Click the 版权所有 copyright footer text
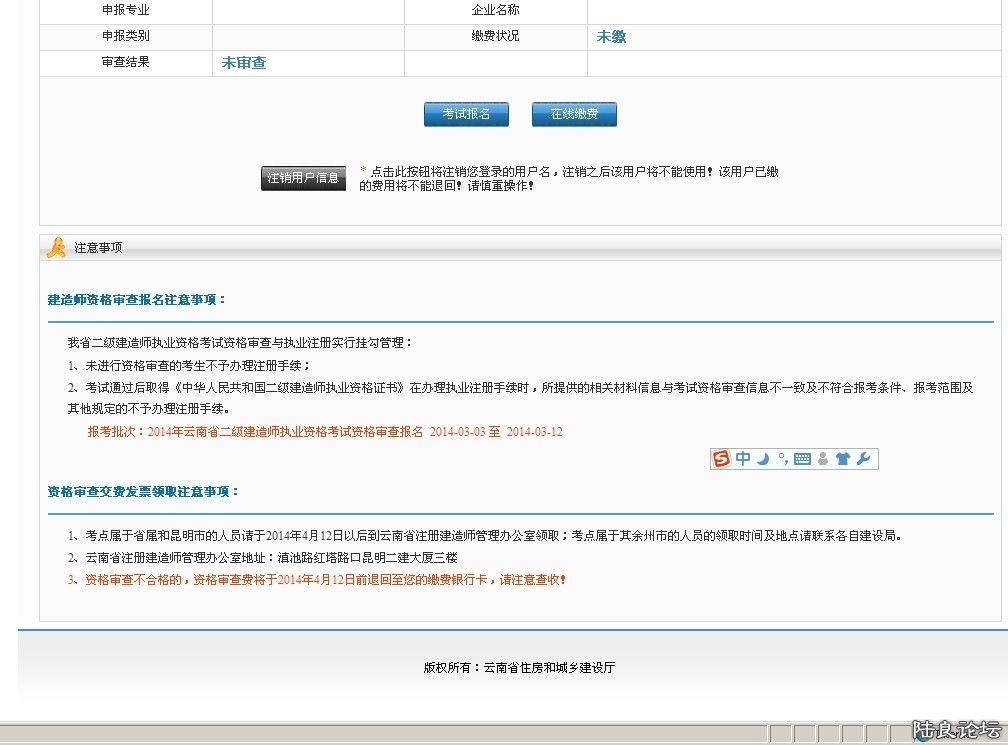 point(519,667)
